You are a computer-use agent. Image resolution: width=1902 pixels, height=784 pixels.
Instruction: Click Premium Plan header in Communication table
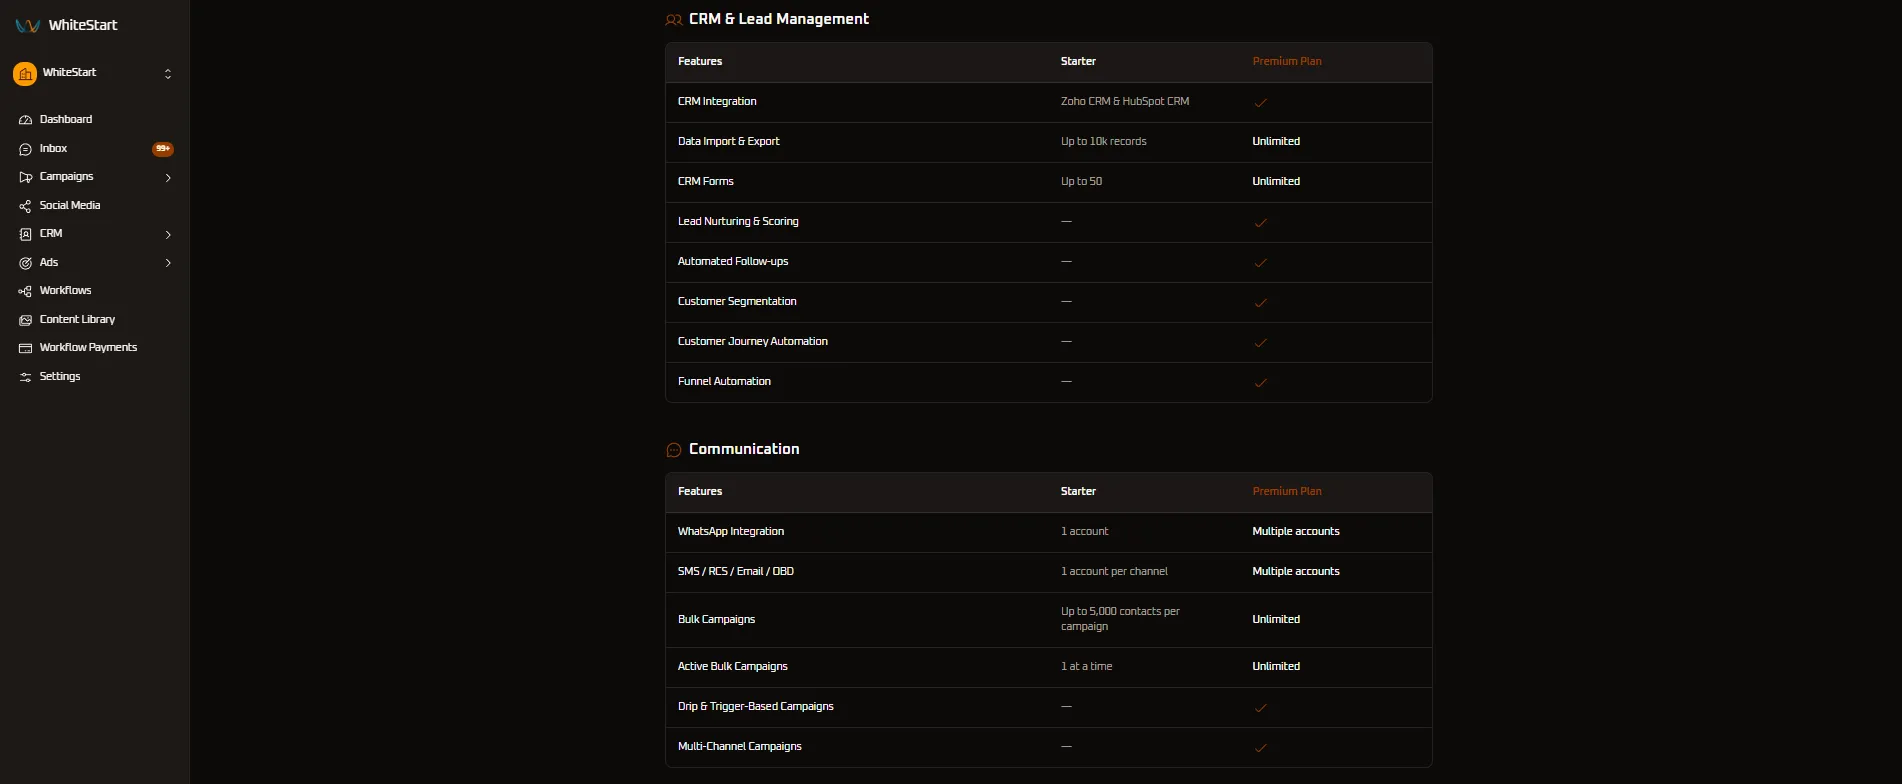(x=1287, y=491)
